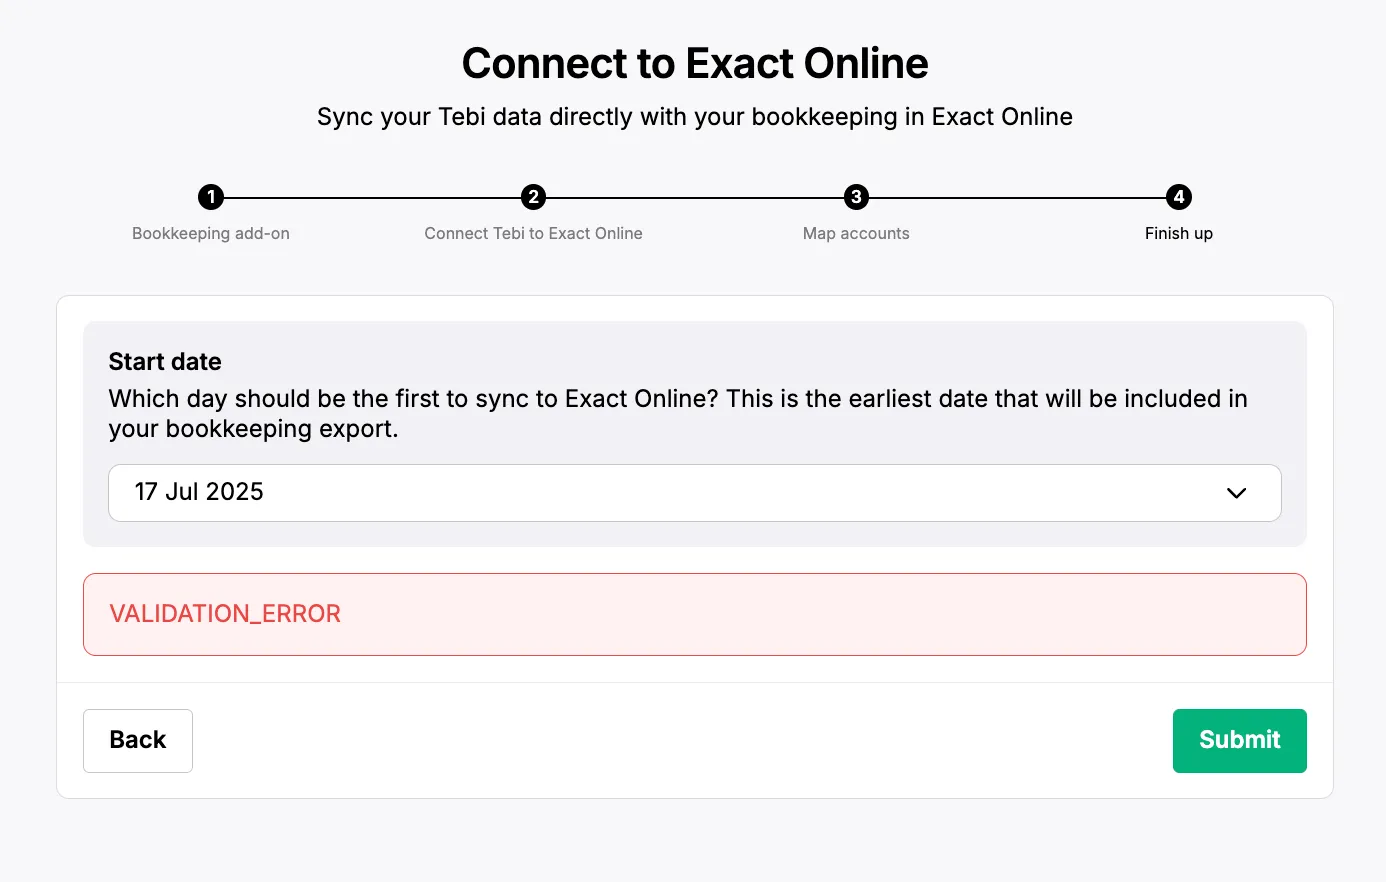
Task: Click the step 2 circle icon
Action: tap(534, 197)
